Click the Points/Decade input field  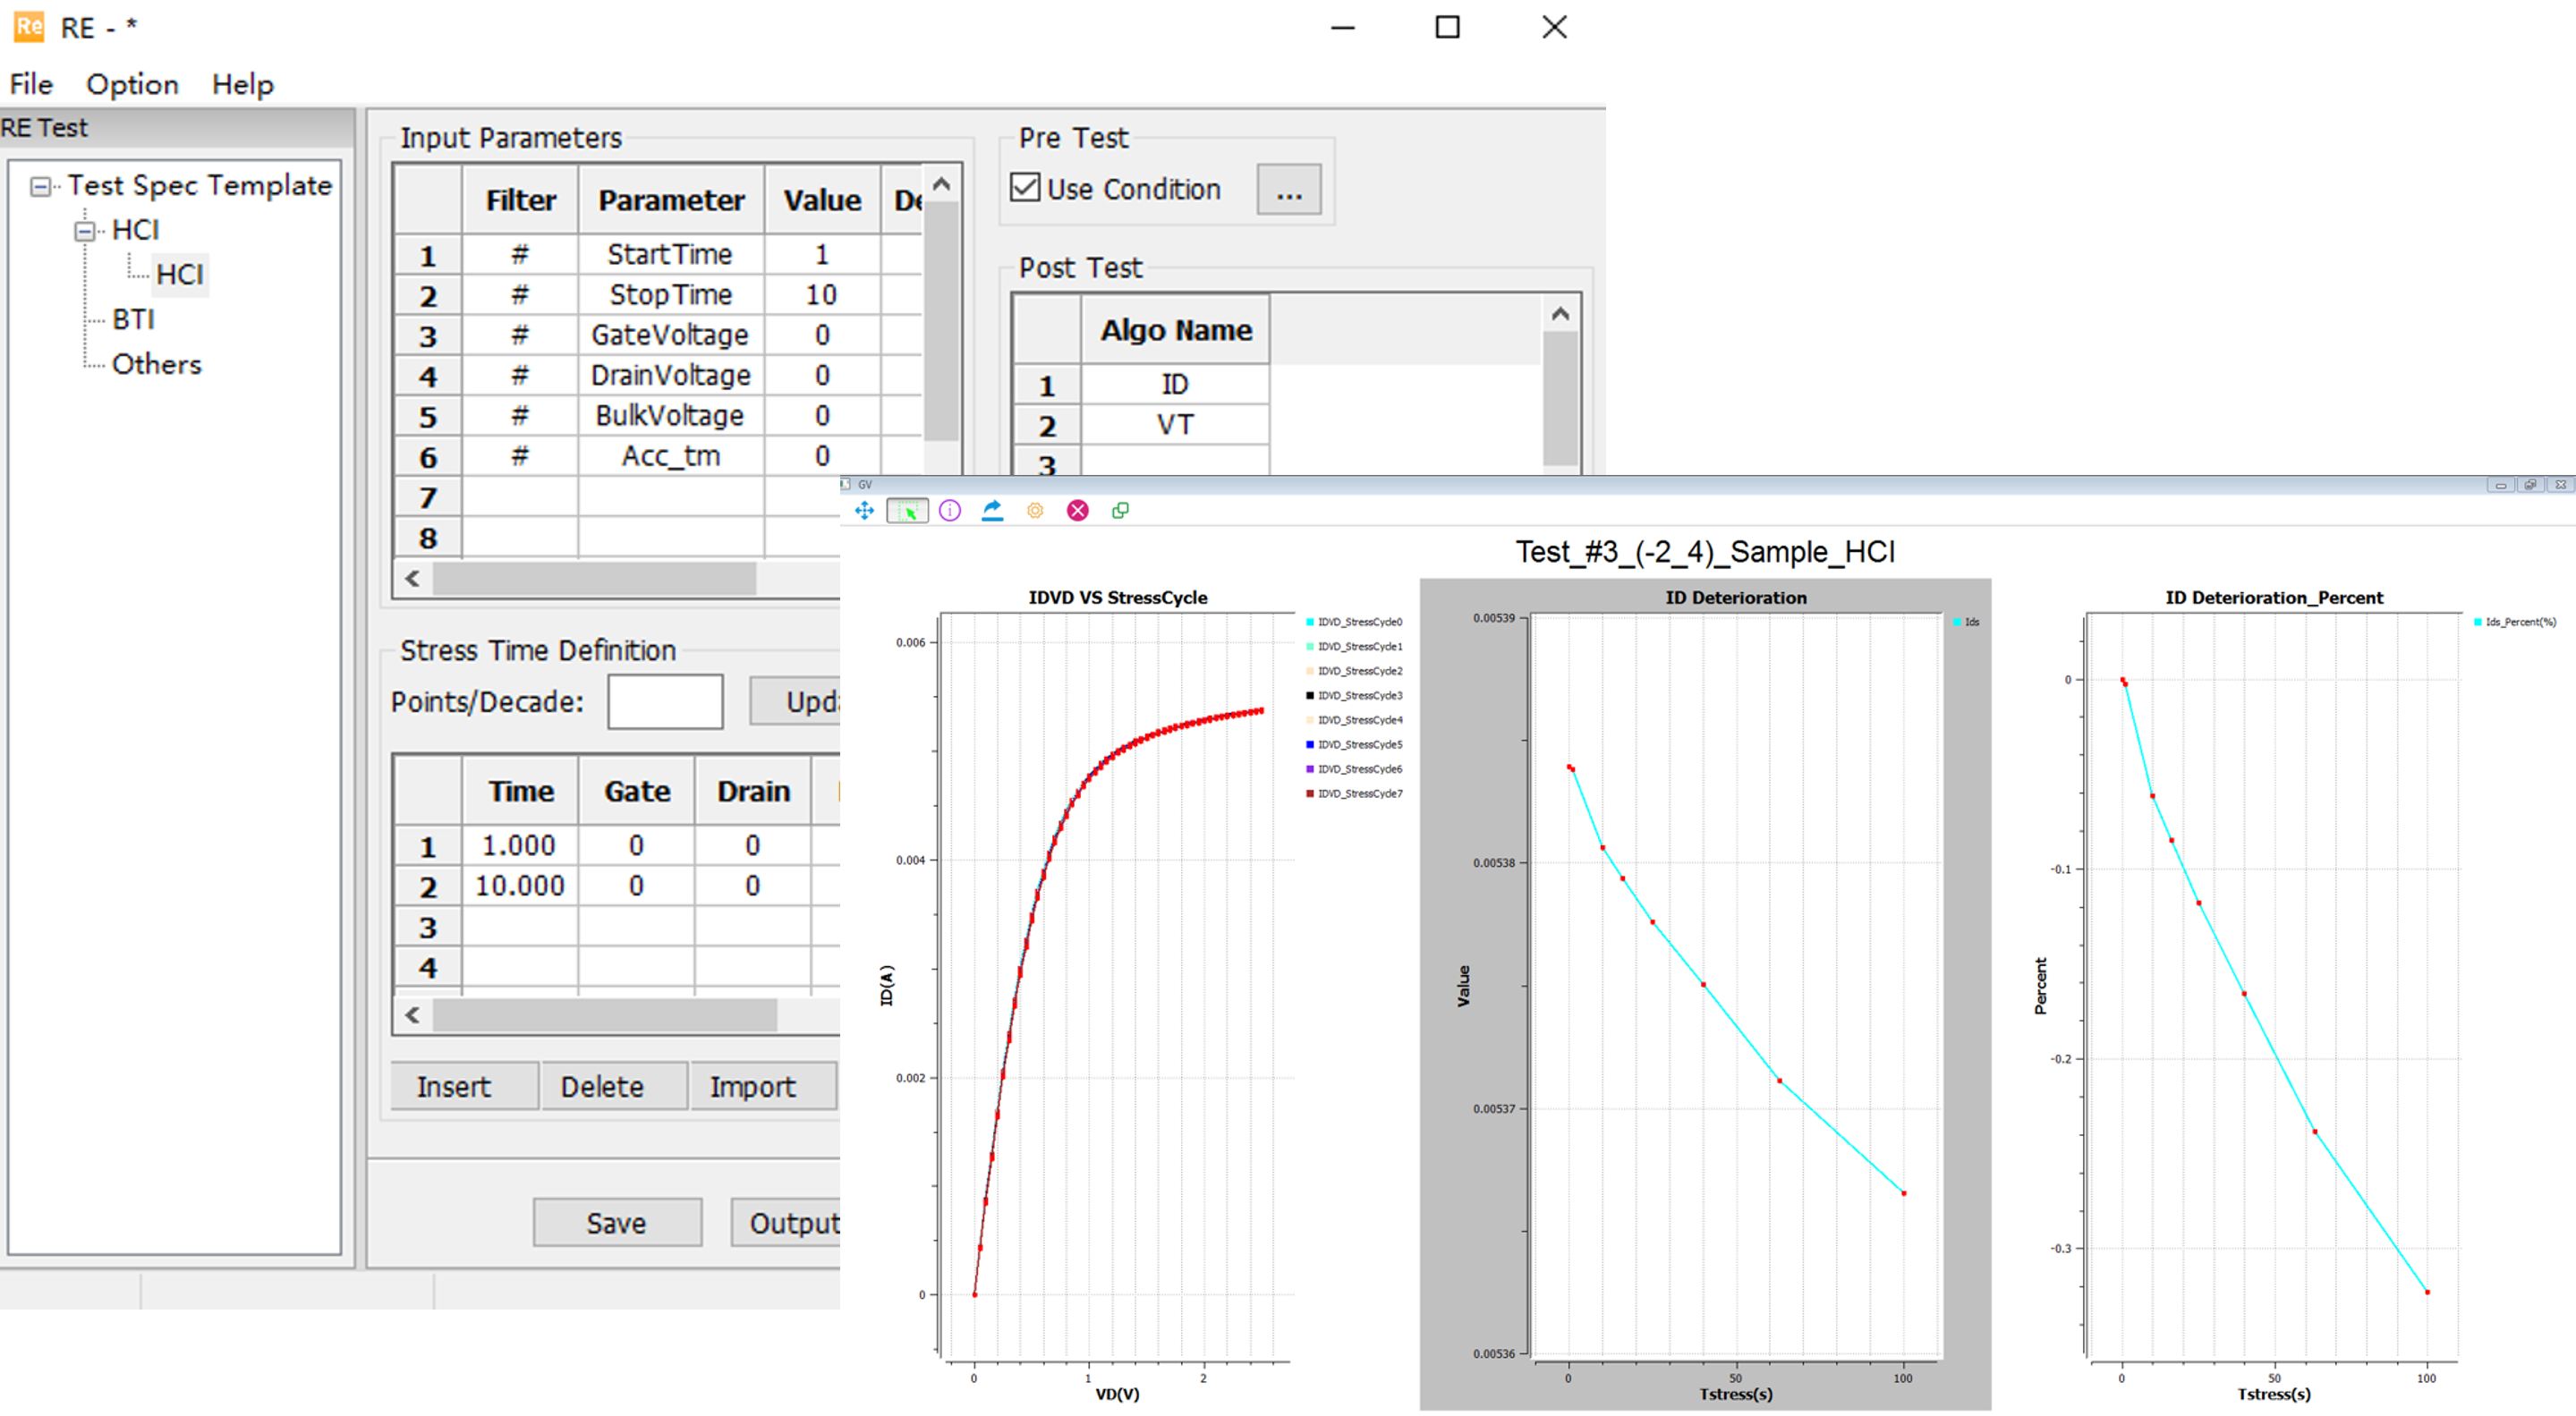pyautogui.click(x=665, y=701)
